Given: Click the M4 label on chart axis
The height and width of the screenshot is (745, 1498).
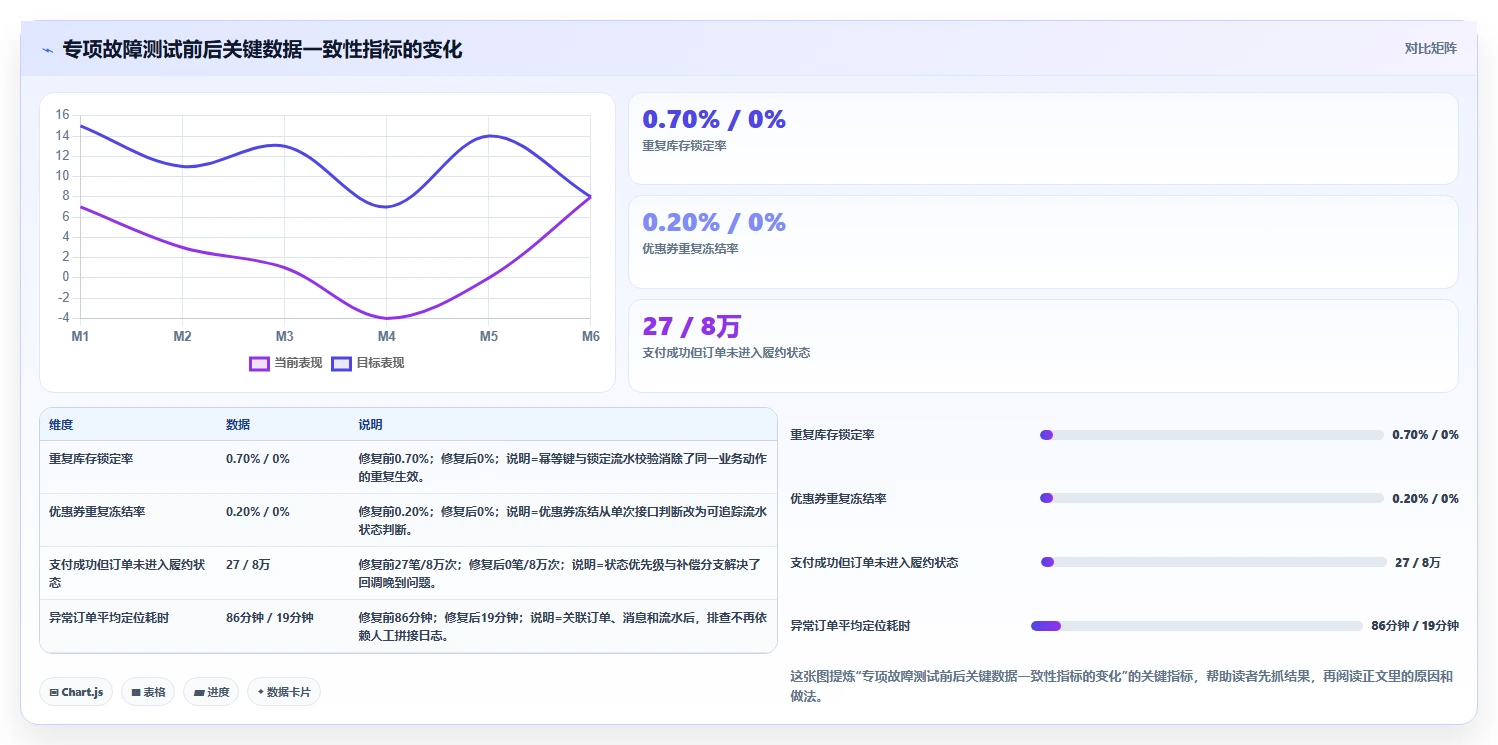Looking at the screenshot, I should (x=387, y=337).
